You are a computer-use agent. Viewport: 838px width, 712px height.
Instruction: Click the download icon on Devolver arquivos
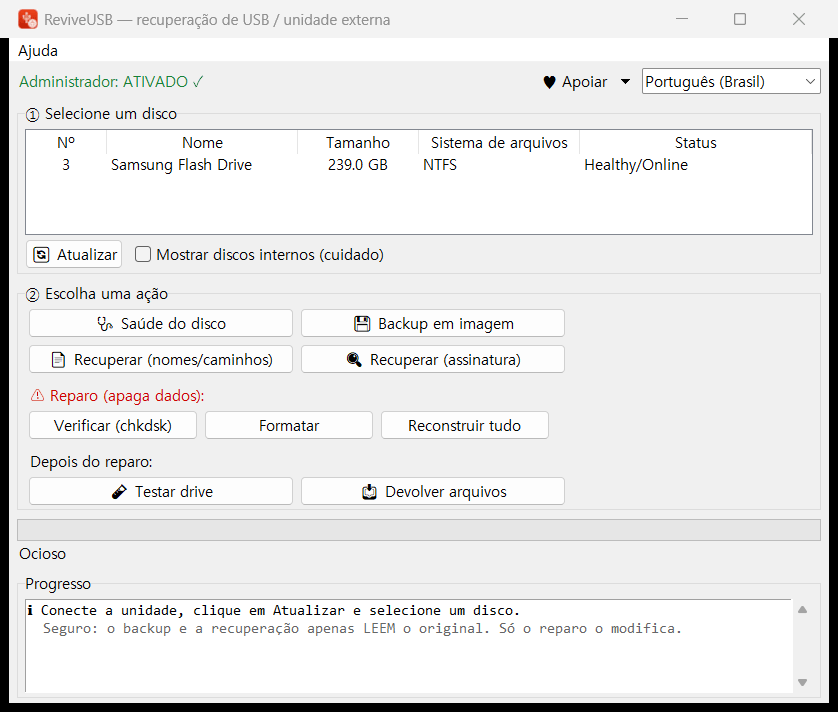tap(369, 492)
